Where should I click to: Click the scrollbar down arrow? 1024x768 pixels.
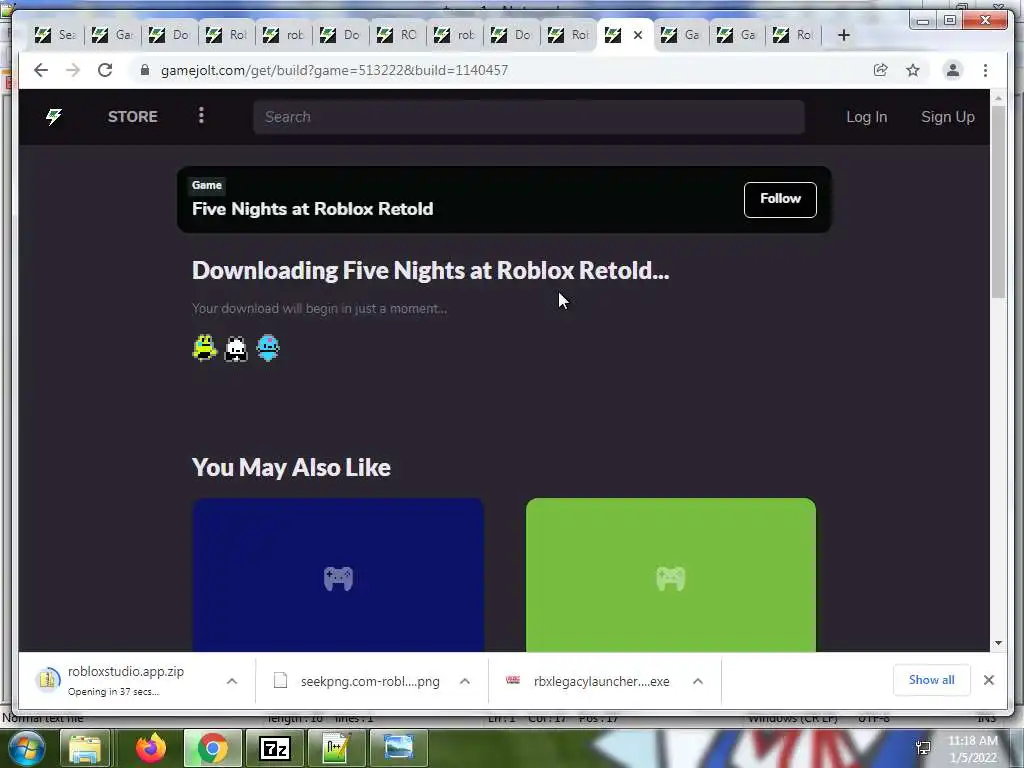[x=998, y=643]
